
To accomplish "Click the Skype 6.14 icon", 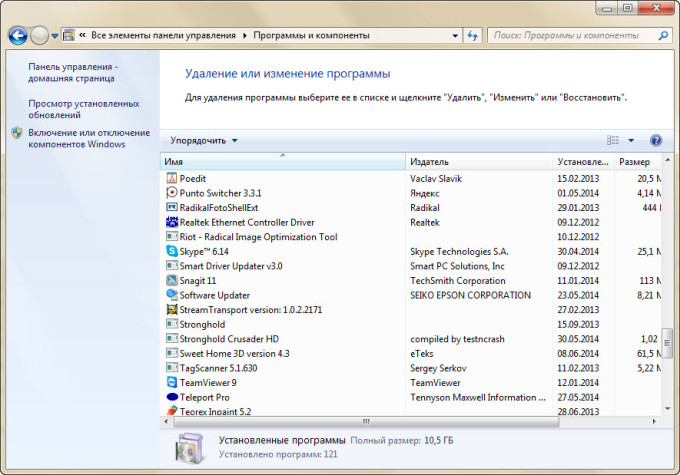I will pos(172,251).
